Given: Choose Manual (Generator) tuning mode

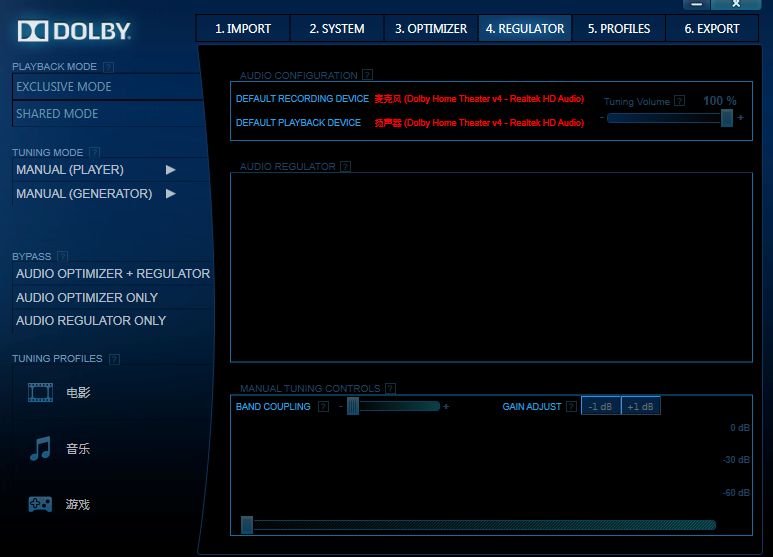Looking at the screenshot, I should pos(84,193).
